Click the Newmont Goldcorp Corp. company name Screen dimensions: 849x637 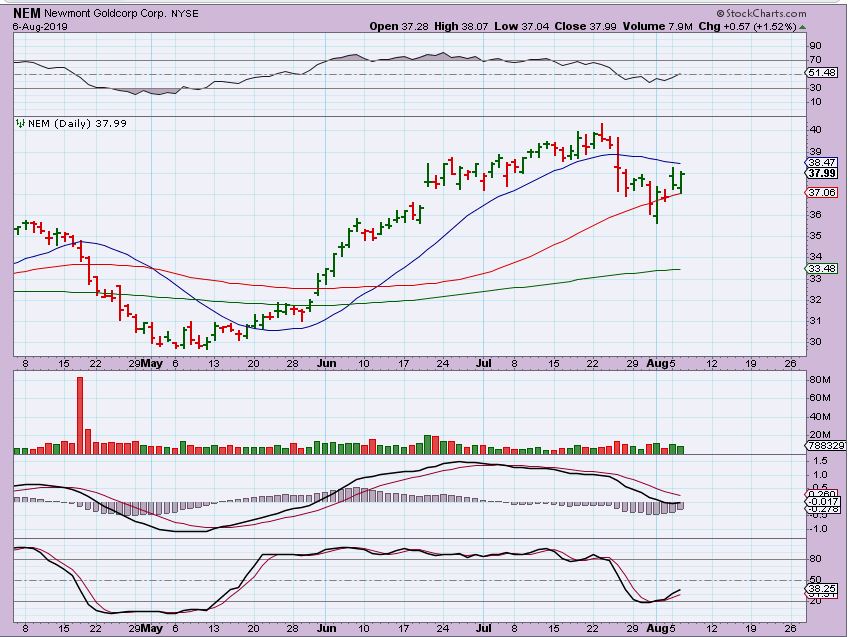[106, 14]
